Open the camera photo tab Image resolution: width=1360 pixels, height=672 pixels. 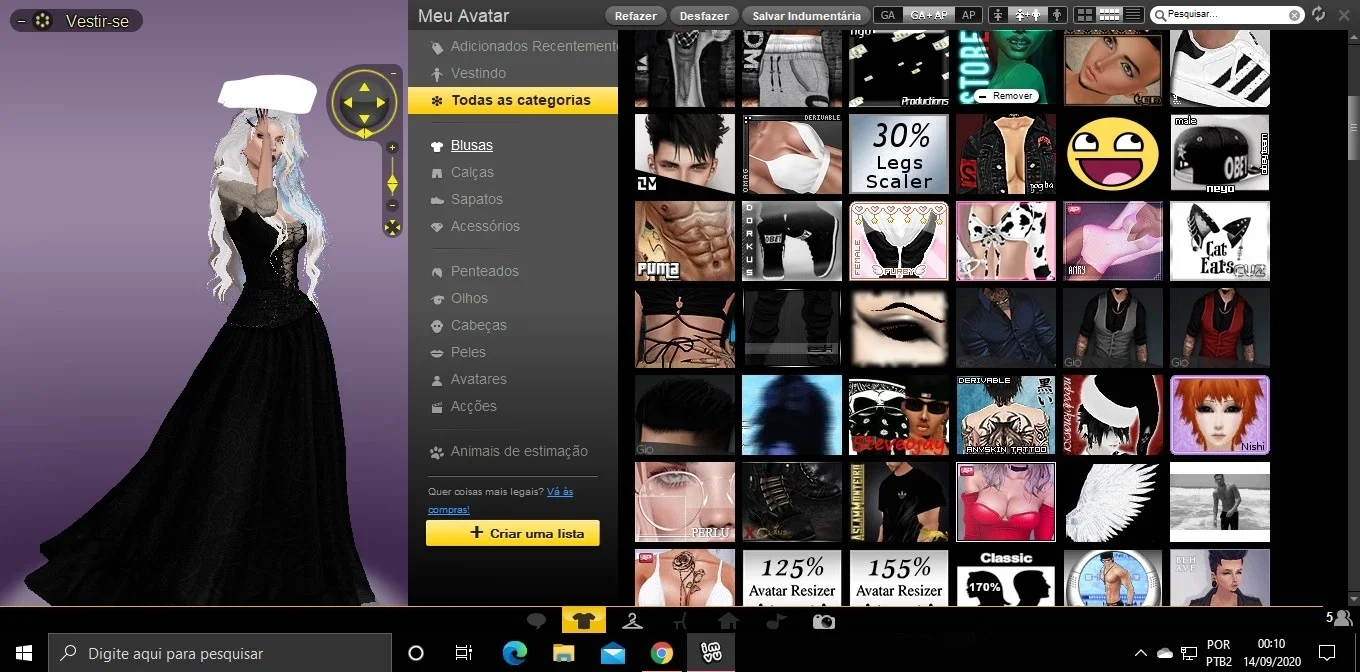pos(823,621)
